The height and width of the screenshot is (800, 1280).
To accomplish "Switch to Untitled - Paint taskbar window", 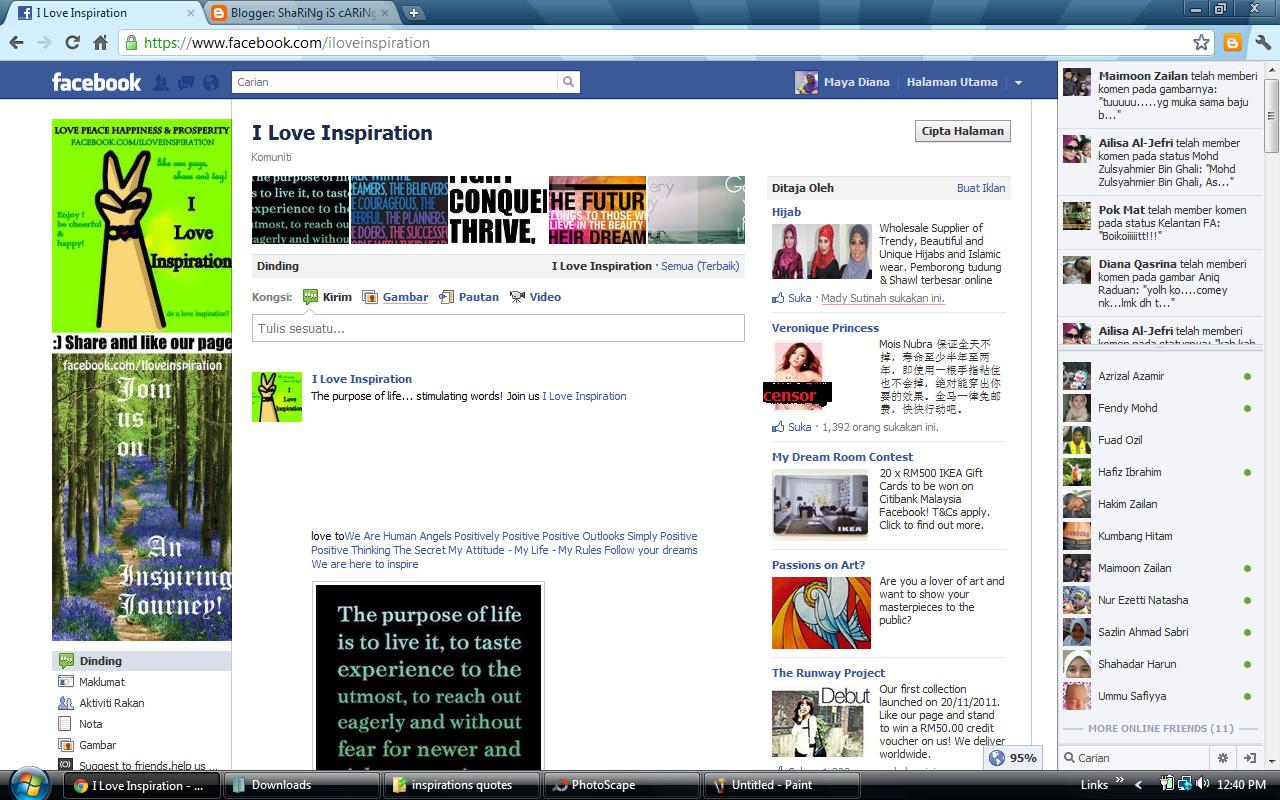I will click(x=781, y=785).
